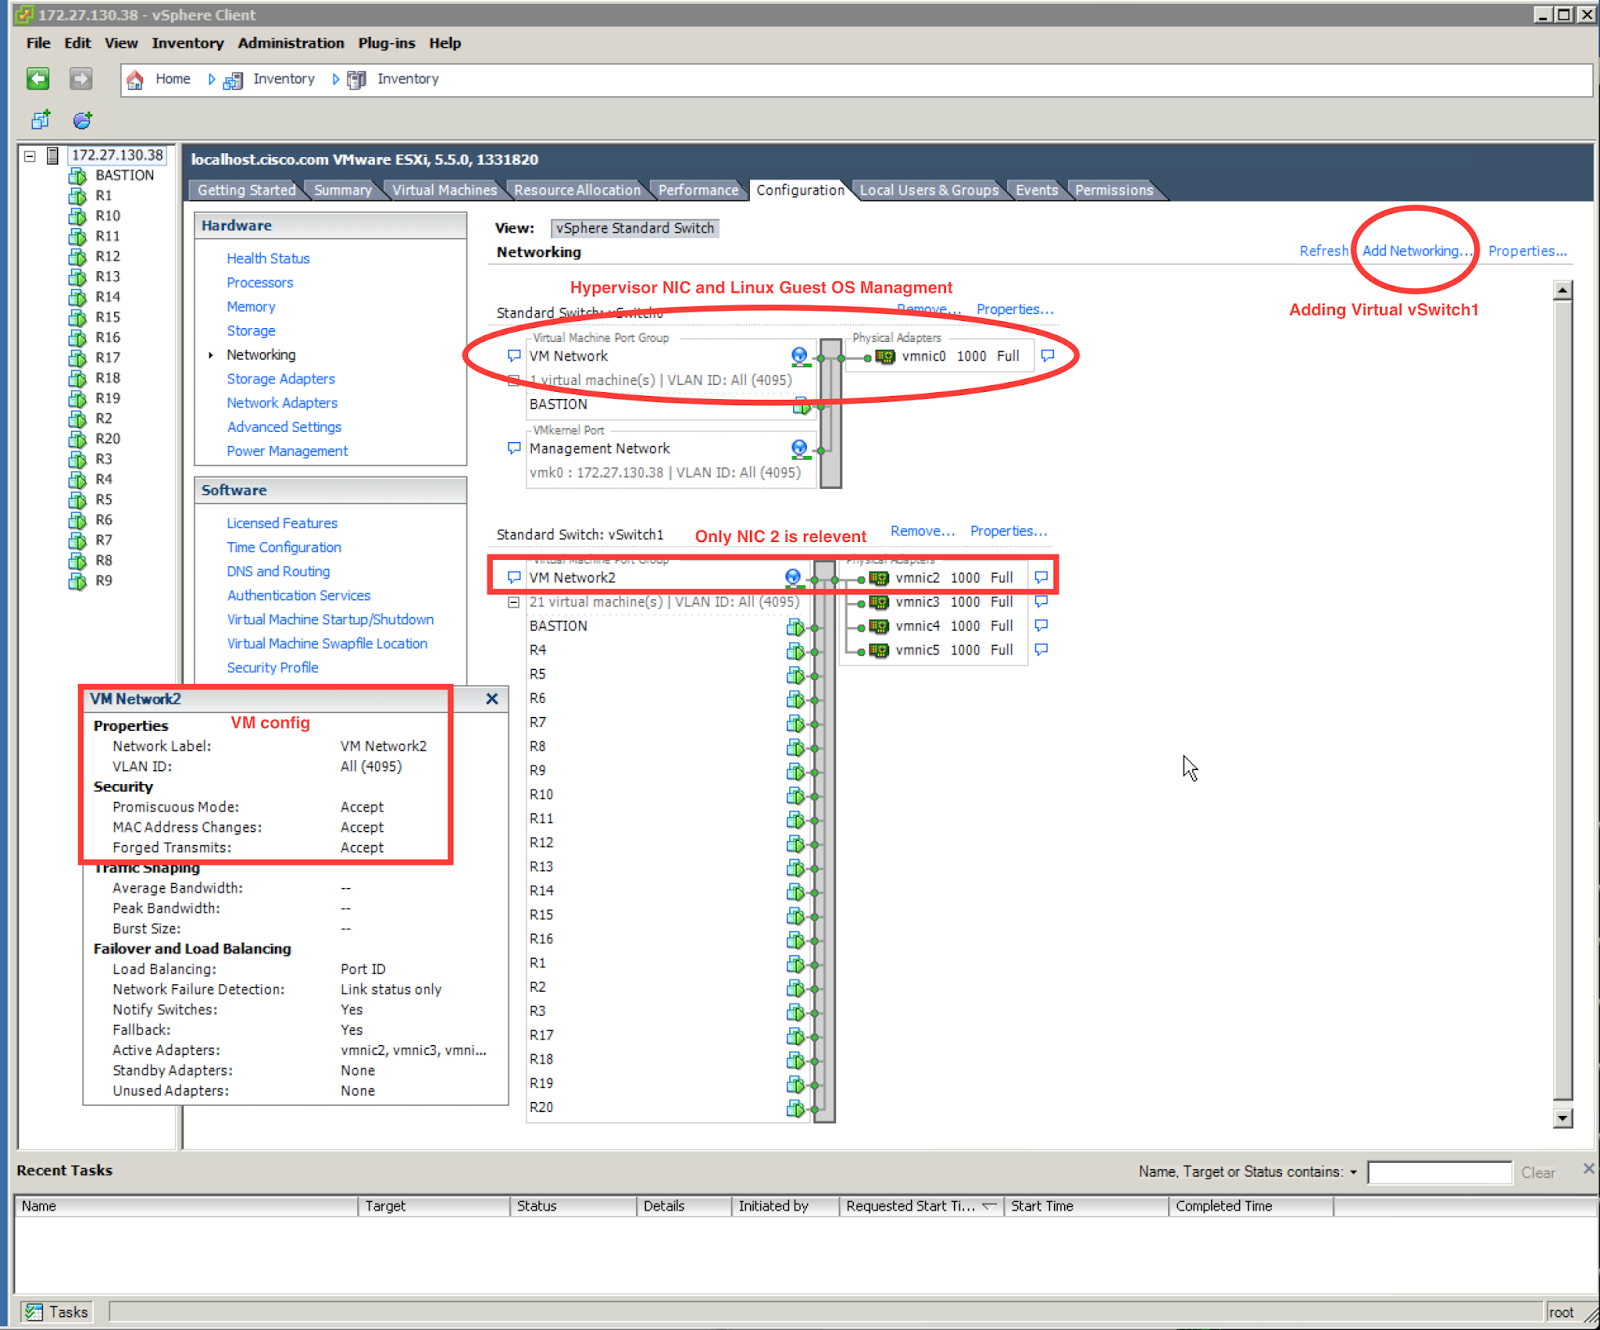Click the scheduled task globe icon in toolbar
1600x1330 pixels.
[x=82, y=120]
